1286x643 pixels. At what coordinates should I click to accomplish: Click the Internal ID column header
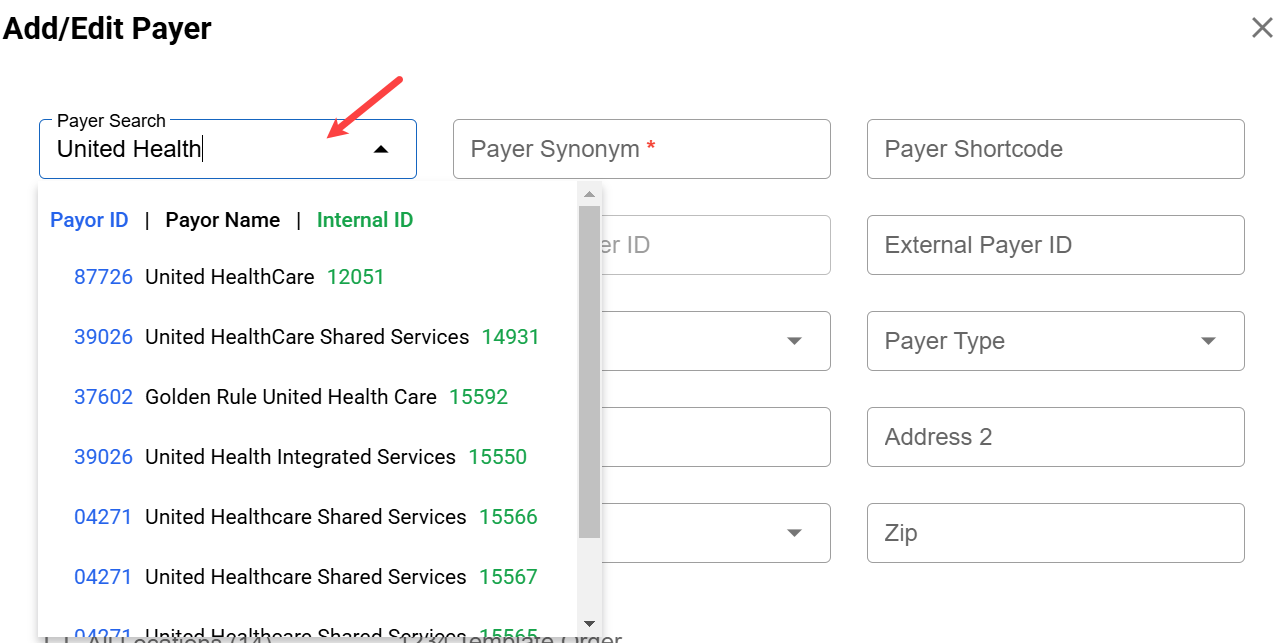click(x=365, y=220)
